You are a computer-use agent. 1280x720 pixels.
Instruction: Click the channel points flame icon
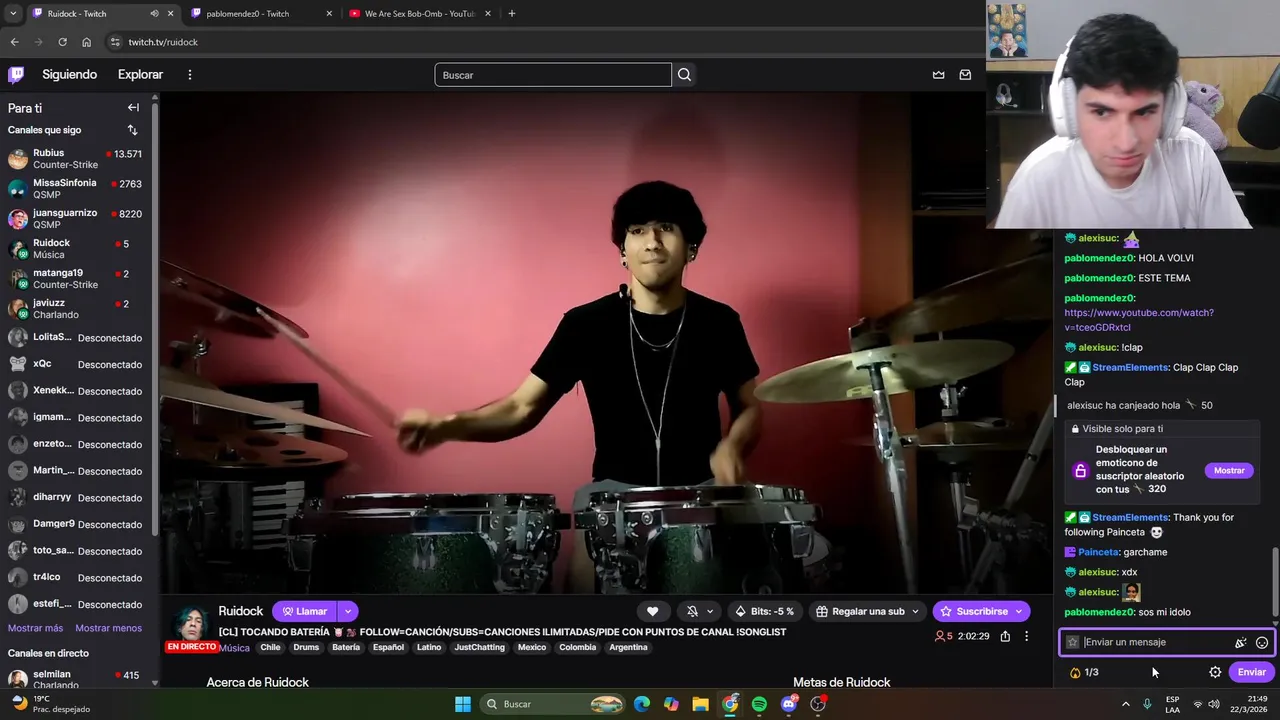[1075, 673]
